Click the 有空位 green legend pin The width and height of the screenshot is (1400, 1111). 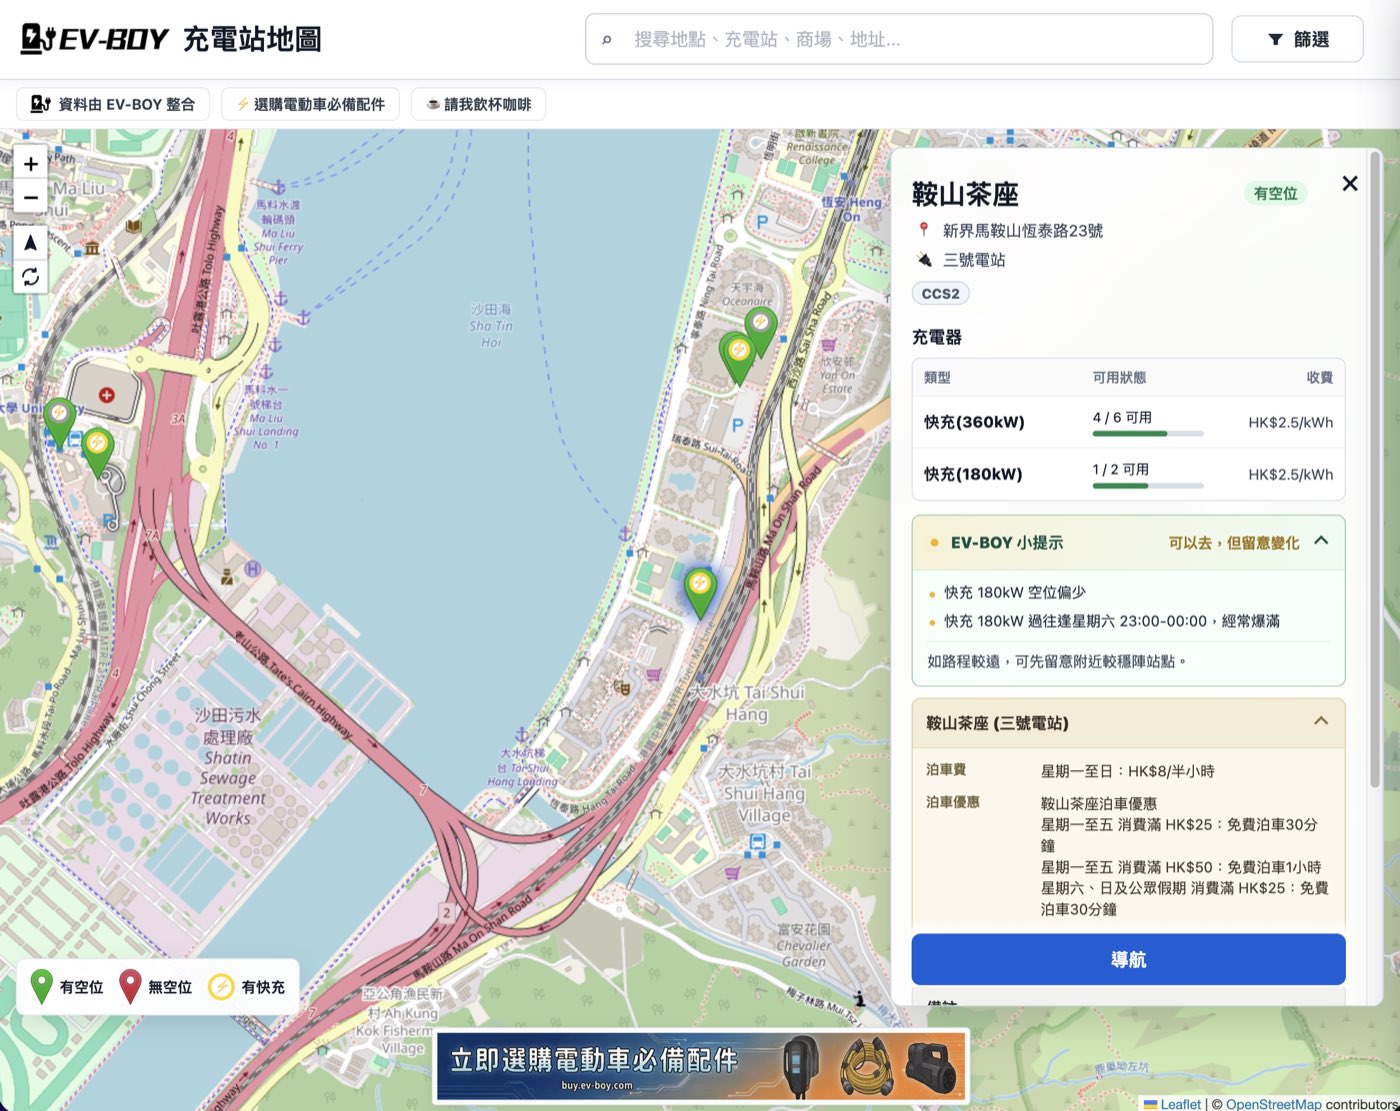[x=41, y=986]
